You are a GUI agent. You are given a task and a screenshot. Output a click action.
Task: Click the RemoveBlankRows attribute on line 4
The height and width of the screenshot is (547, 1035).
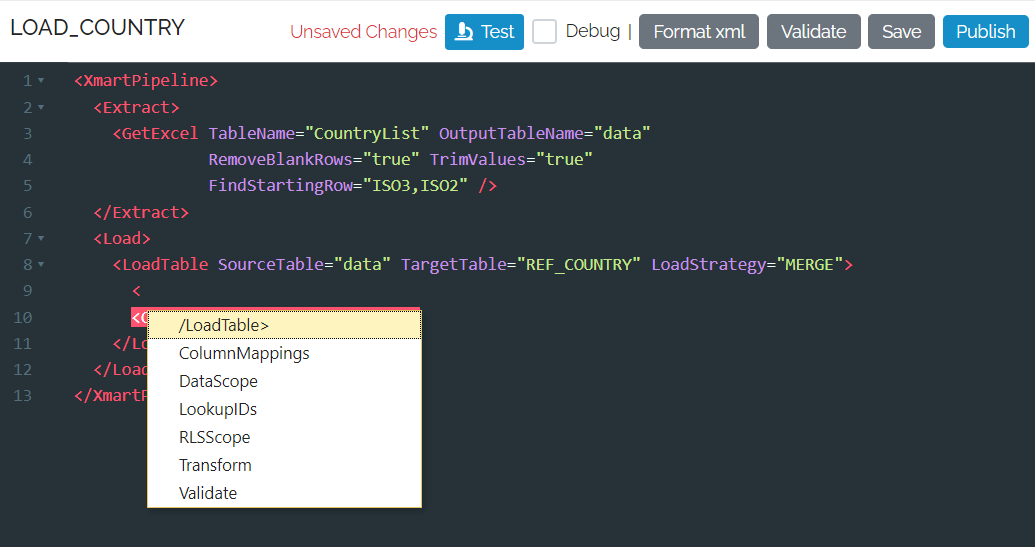281,160
